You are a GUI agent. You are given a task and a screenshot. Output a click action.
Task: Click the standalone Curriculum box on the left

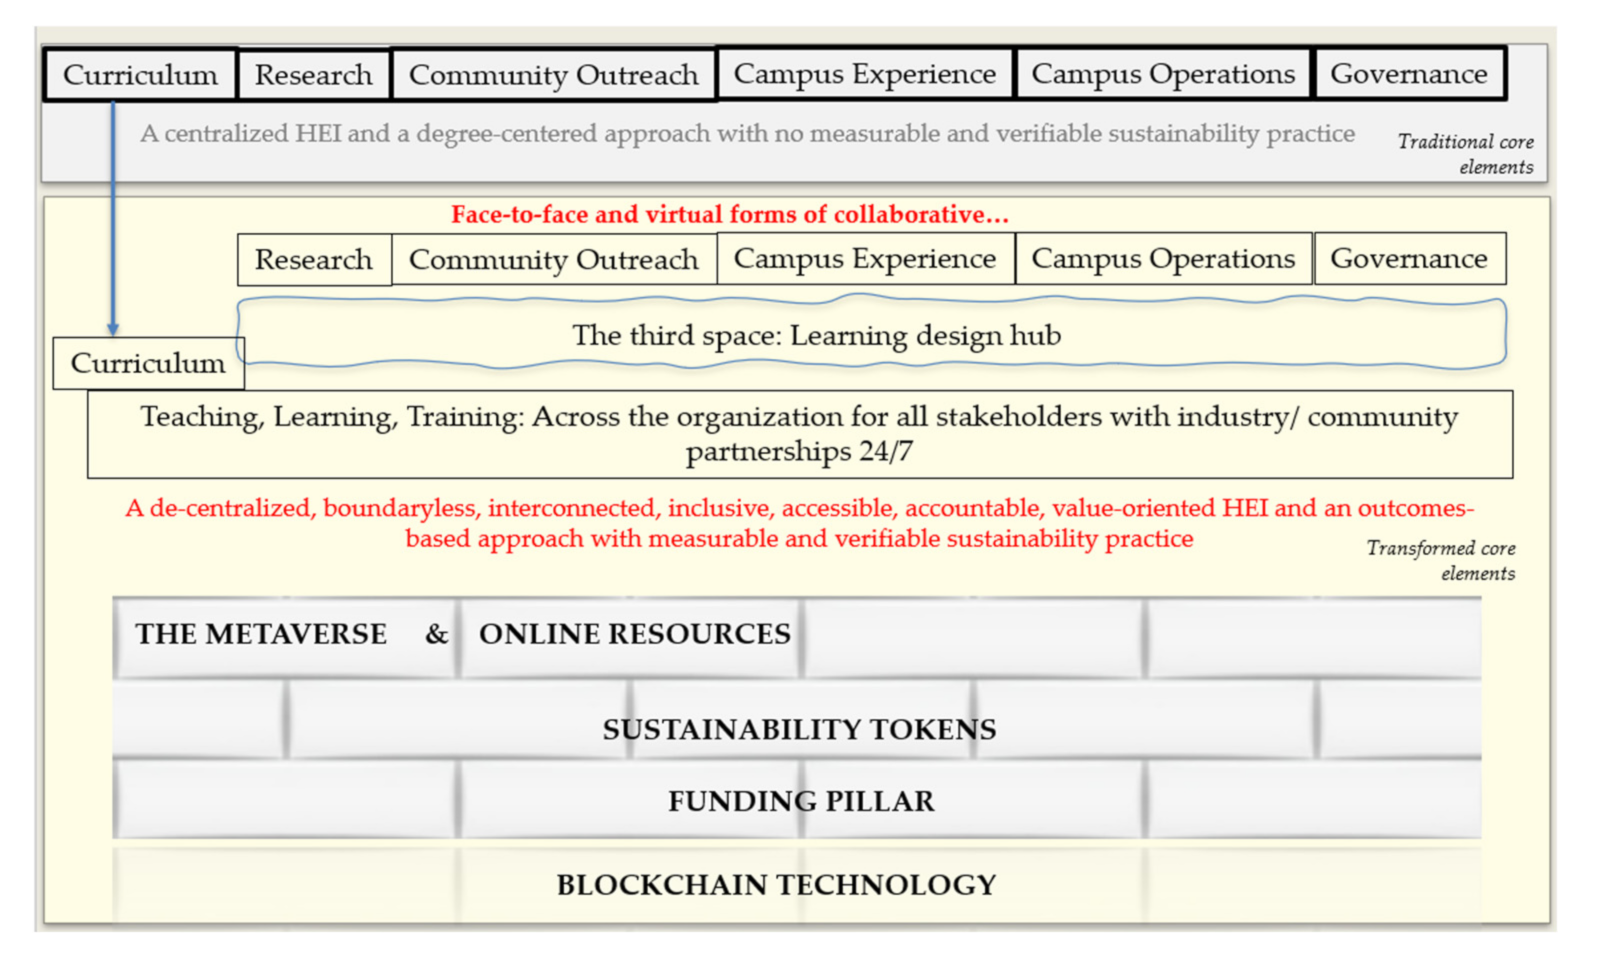click(x=148, y=363)
